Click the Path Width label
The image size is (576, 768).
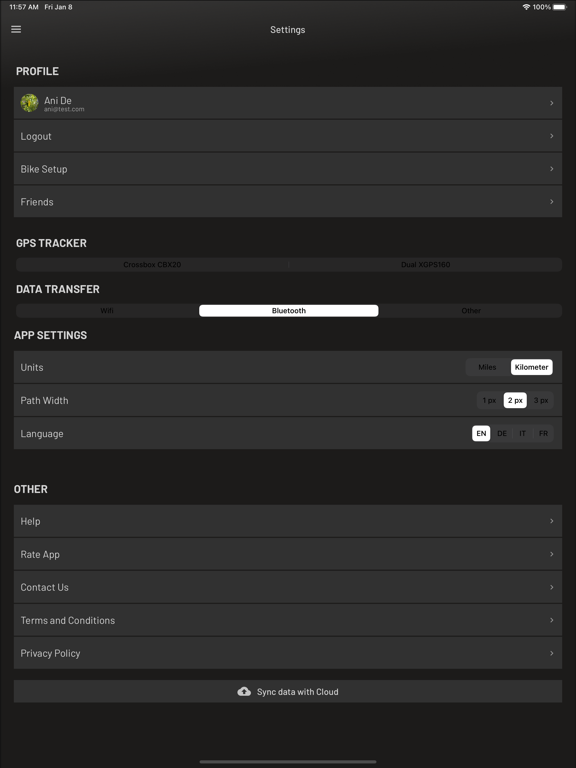[44, 400]
